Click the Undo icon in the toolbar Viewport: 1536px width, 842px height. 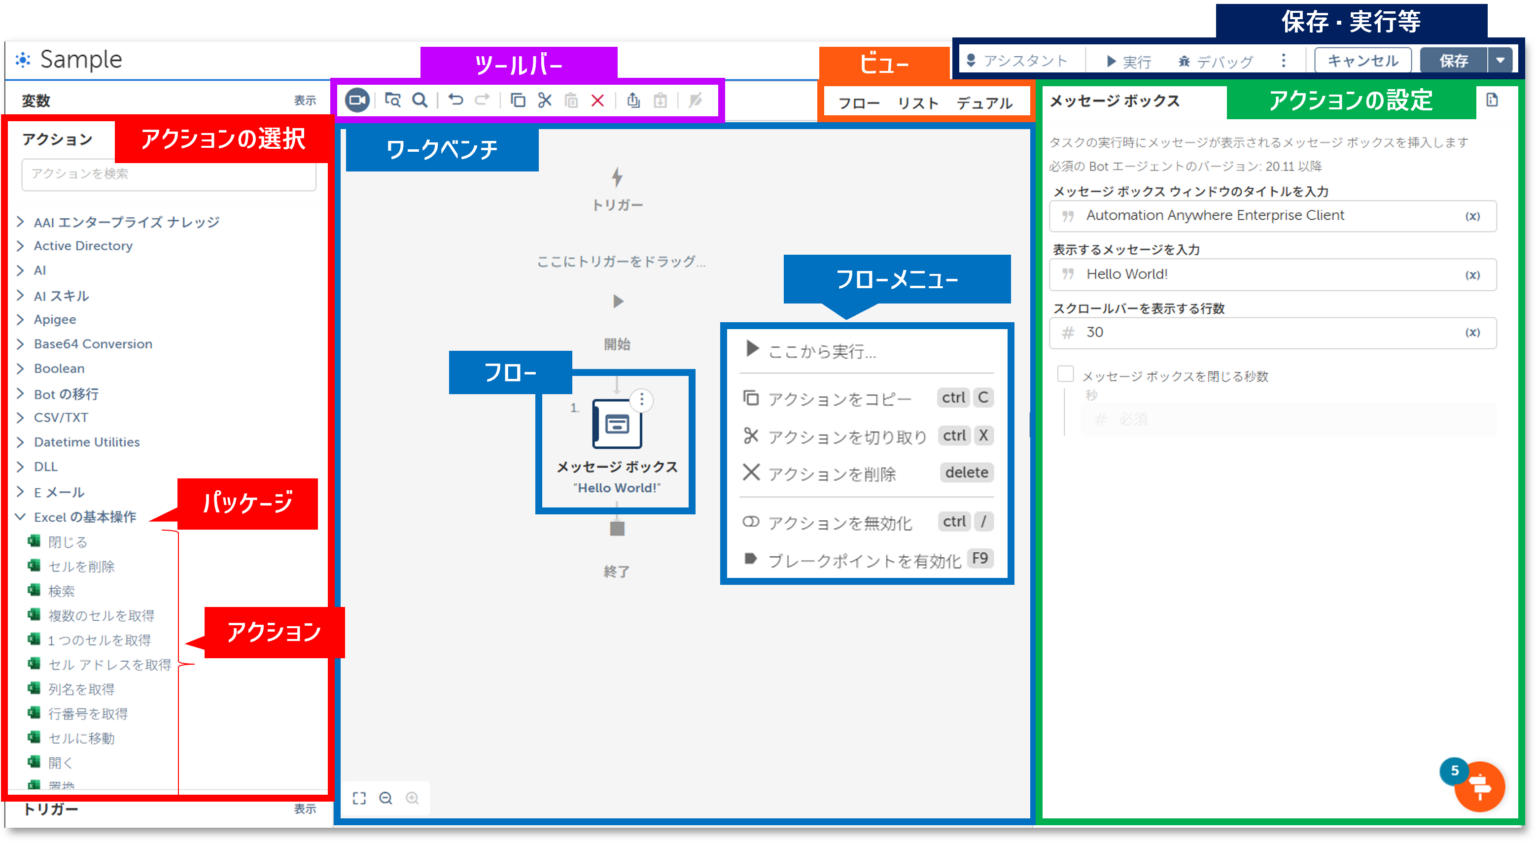457,100
